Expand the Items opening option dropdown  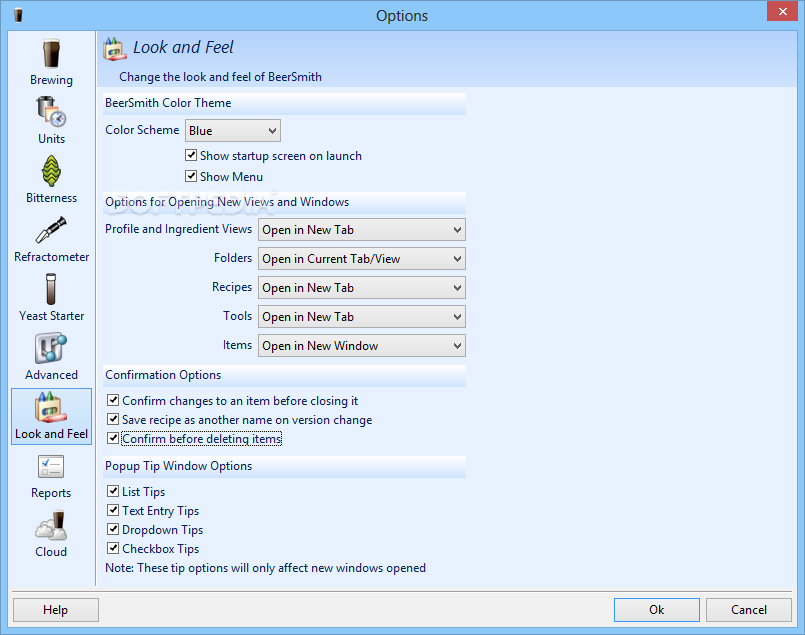(x=361, y=345)
